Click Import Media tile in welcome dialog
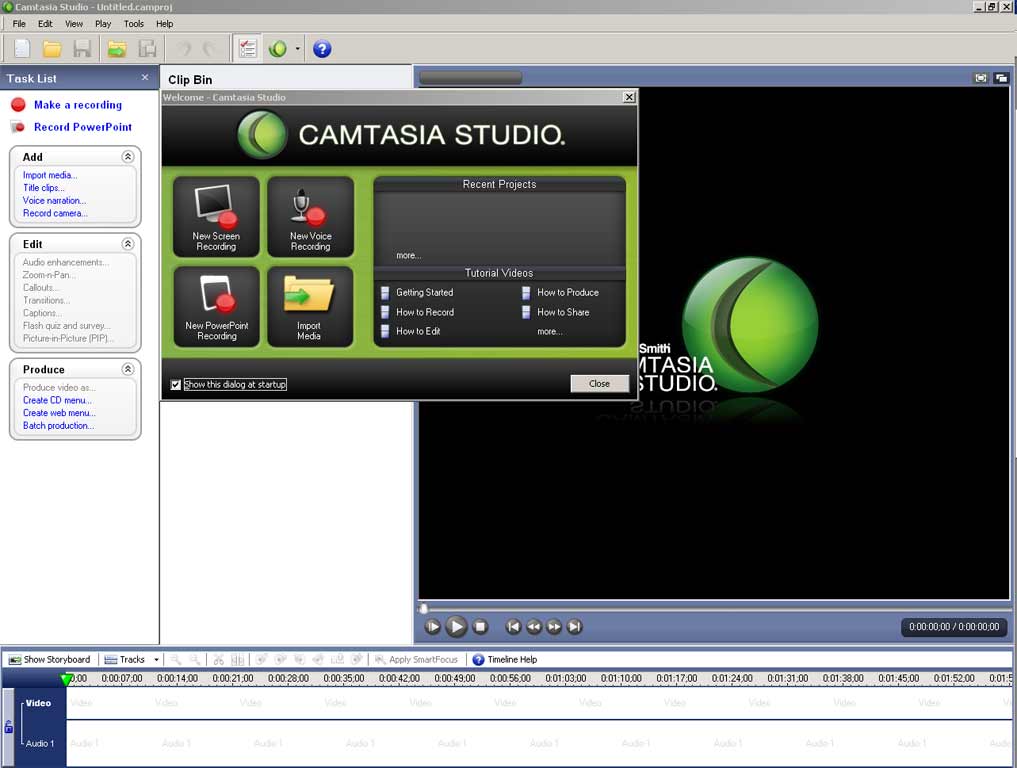The height and width of the screenshot is (768, 1017). click(311, 307)
